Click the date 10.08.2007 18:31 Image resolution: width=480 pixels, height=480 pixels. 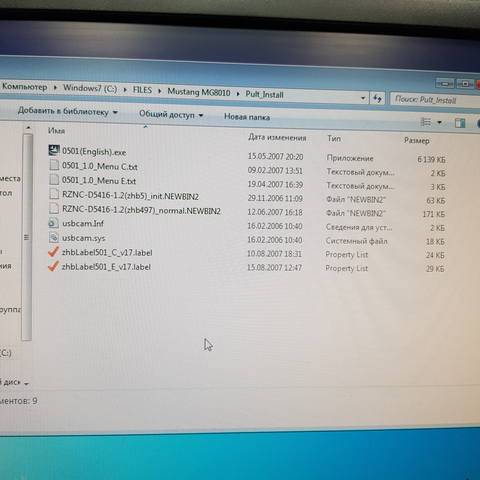(274, 254)
